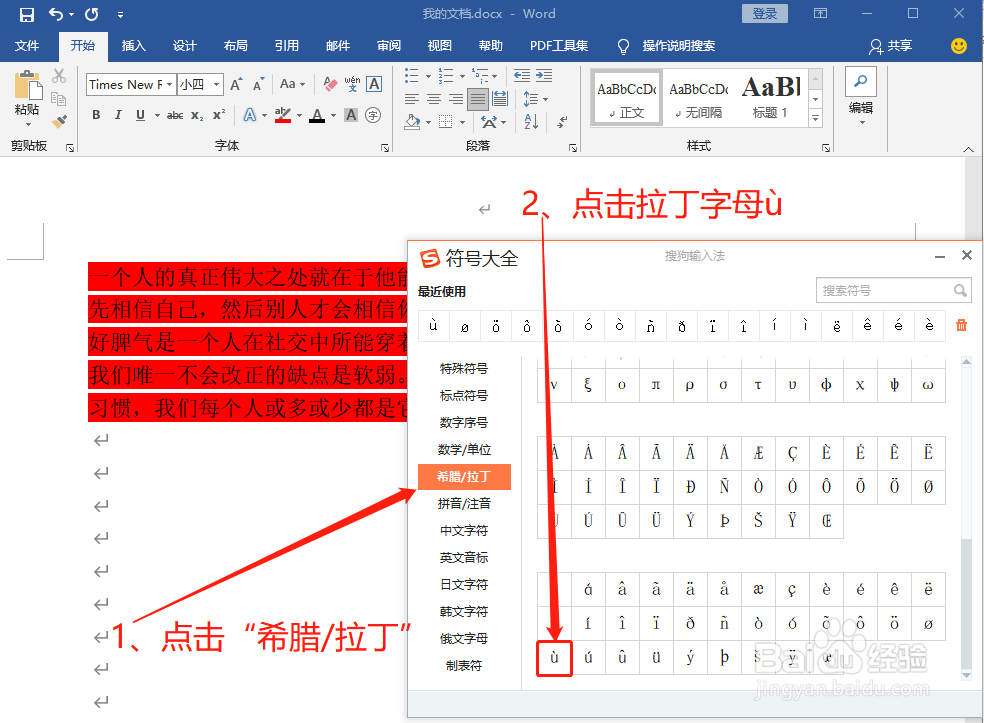
Task: Toggle Bold formatting
Action: [96, 115]
